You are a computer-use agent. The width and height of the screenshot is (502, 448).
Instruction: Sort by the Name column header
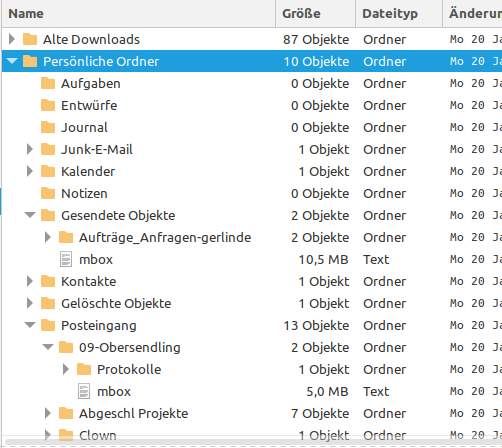[139, 14]
